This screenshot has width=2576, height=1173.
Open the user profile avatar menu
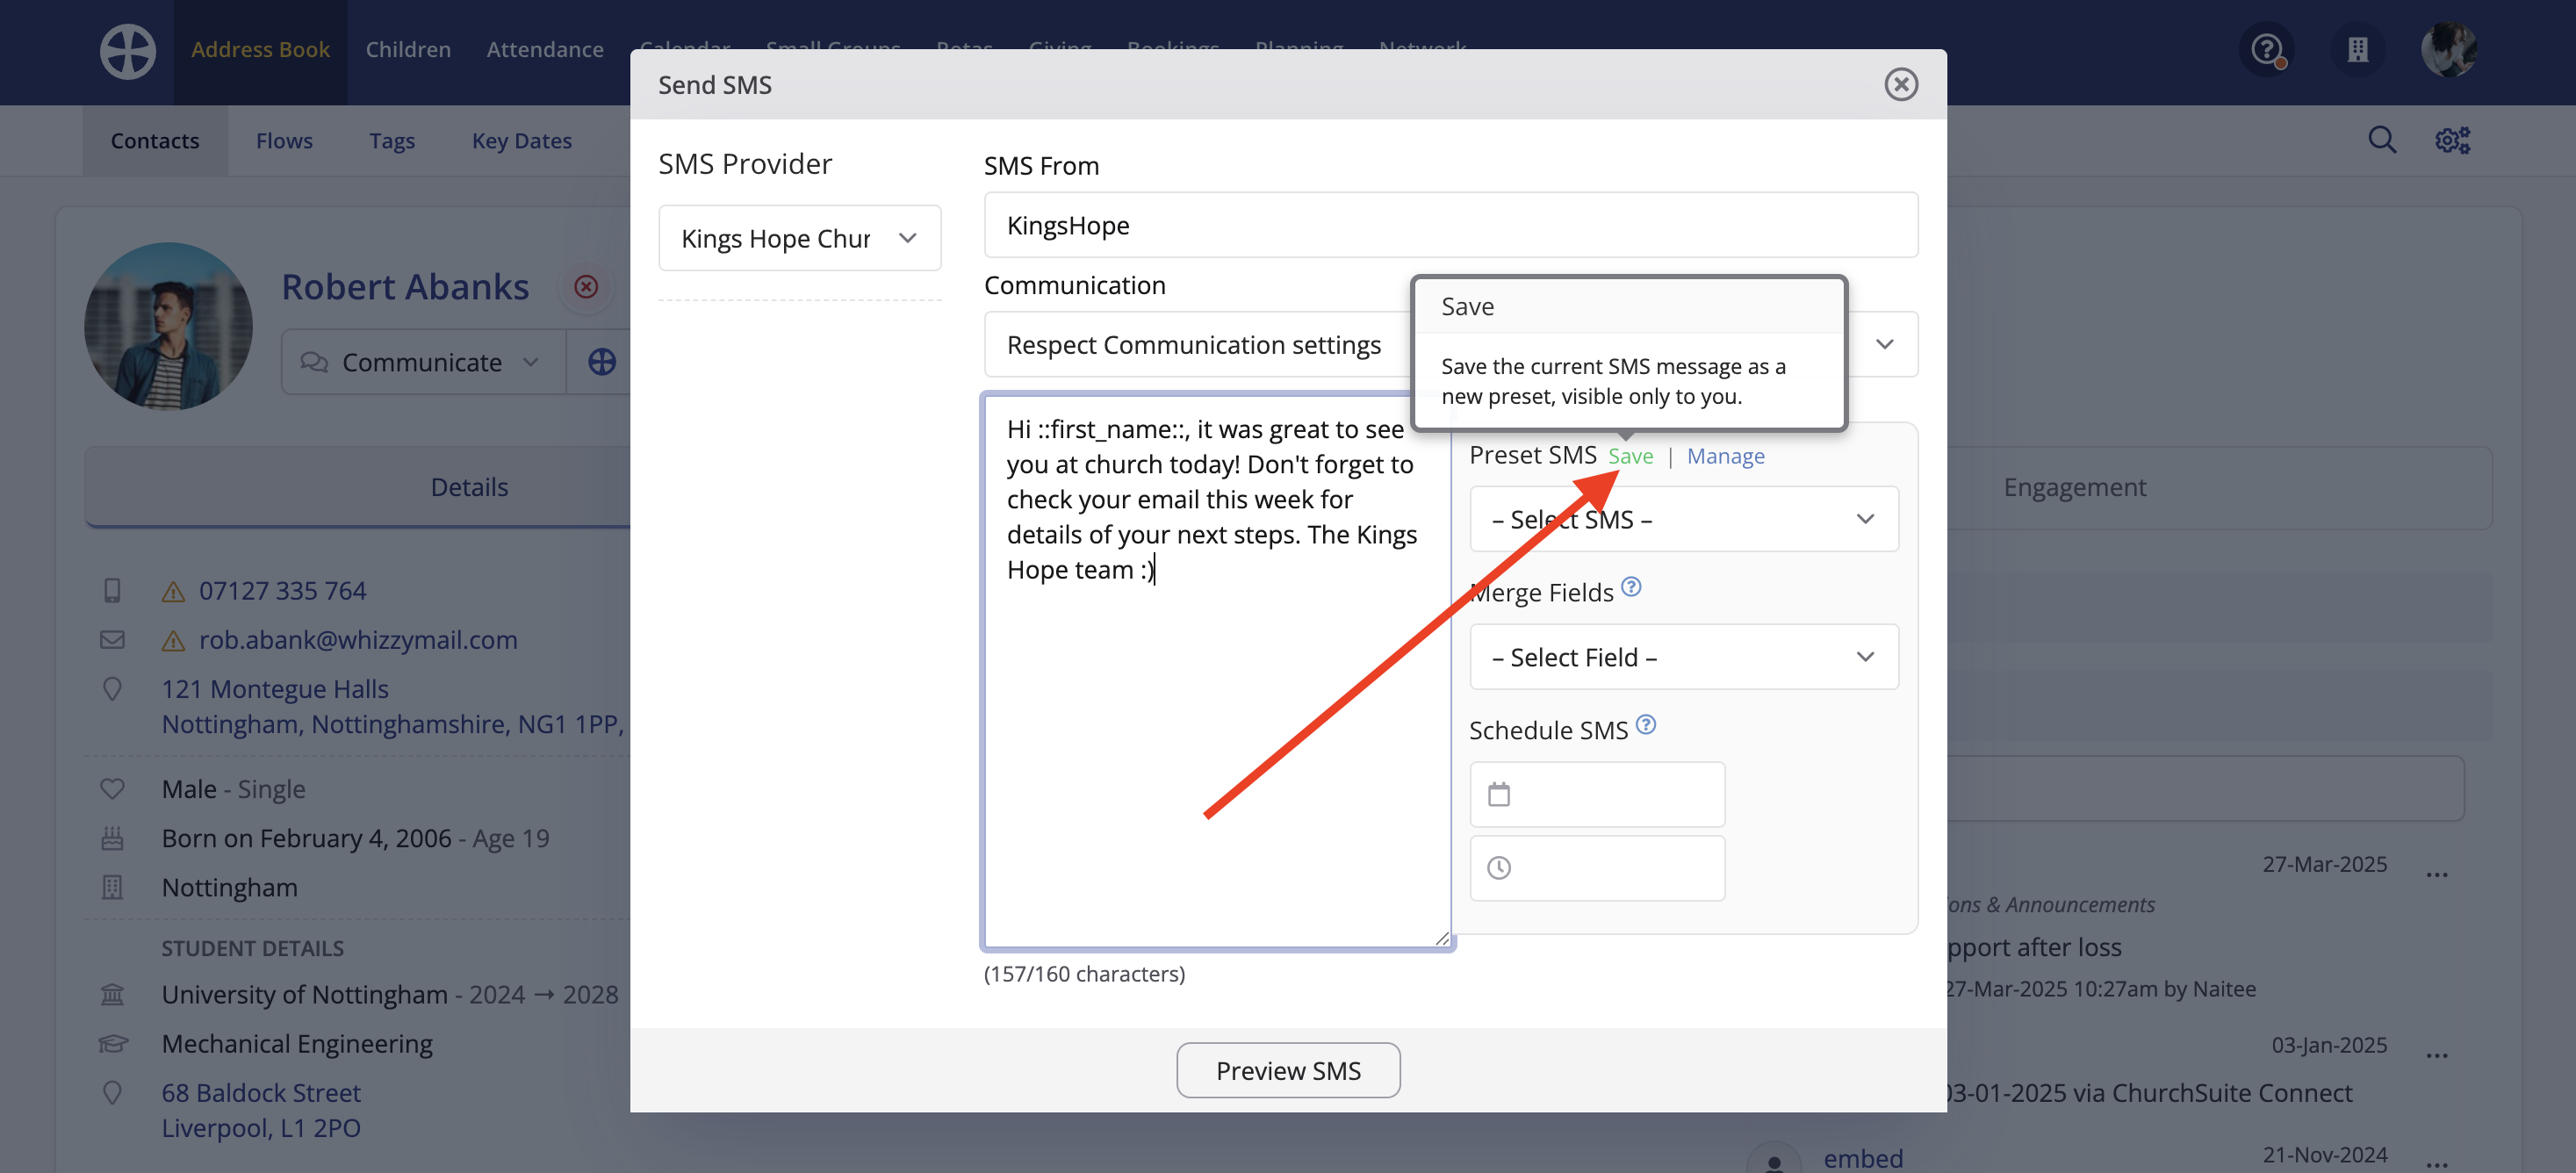(2449, 49)
